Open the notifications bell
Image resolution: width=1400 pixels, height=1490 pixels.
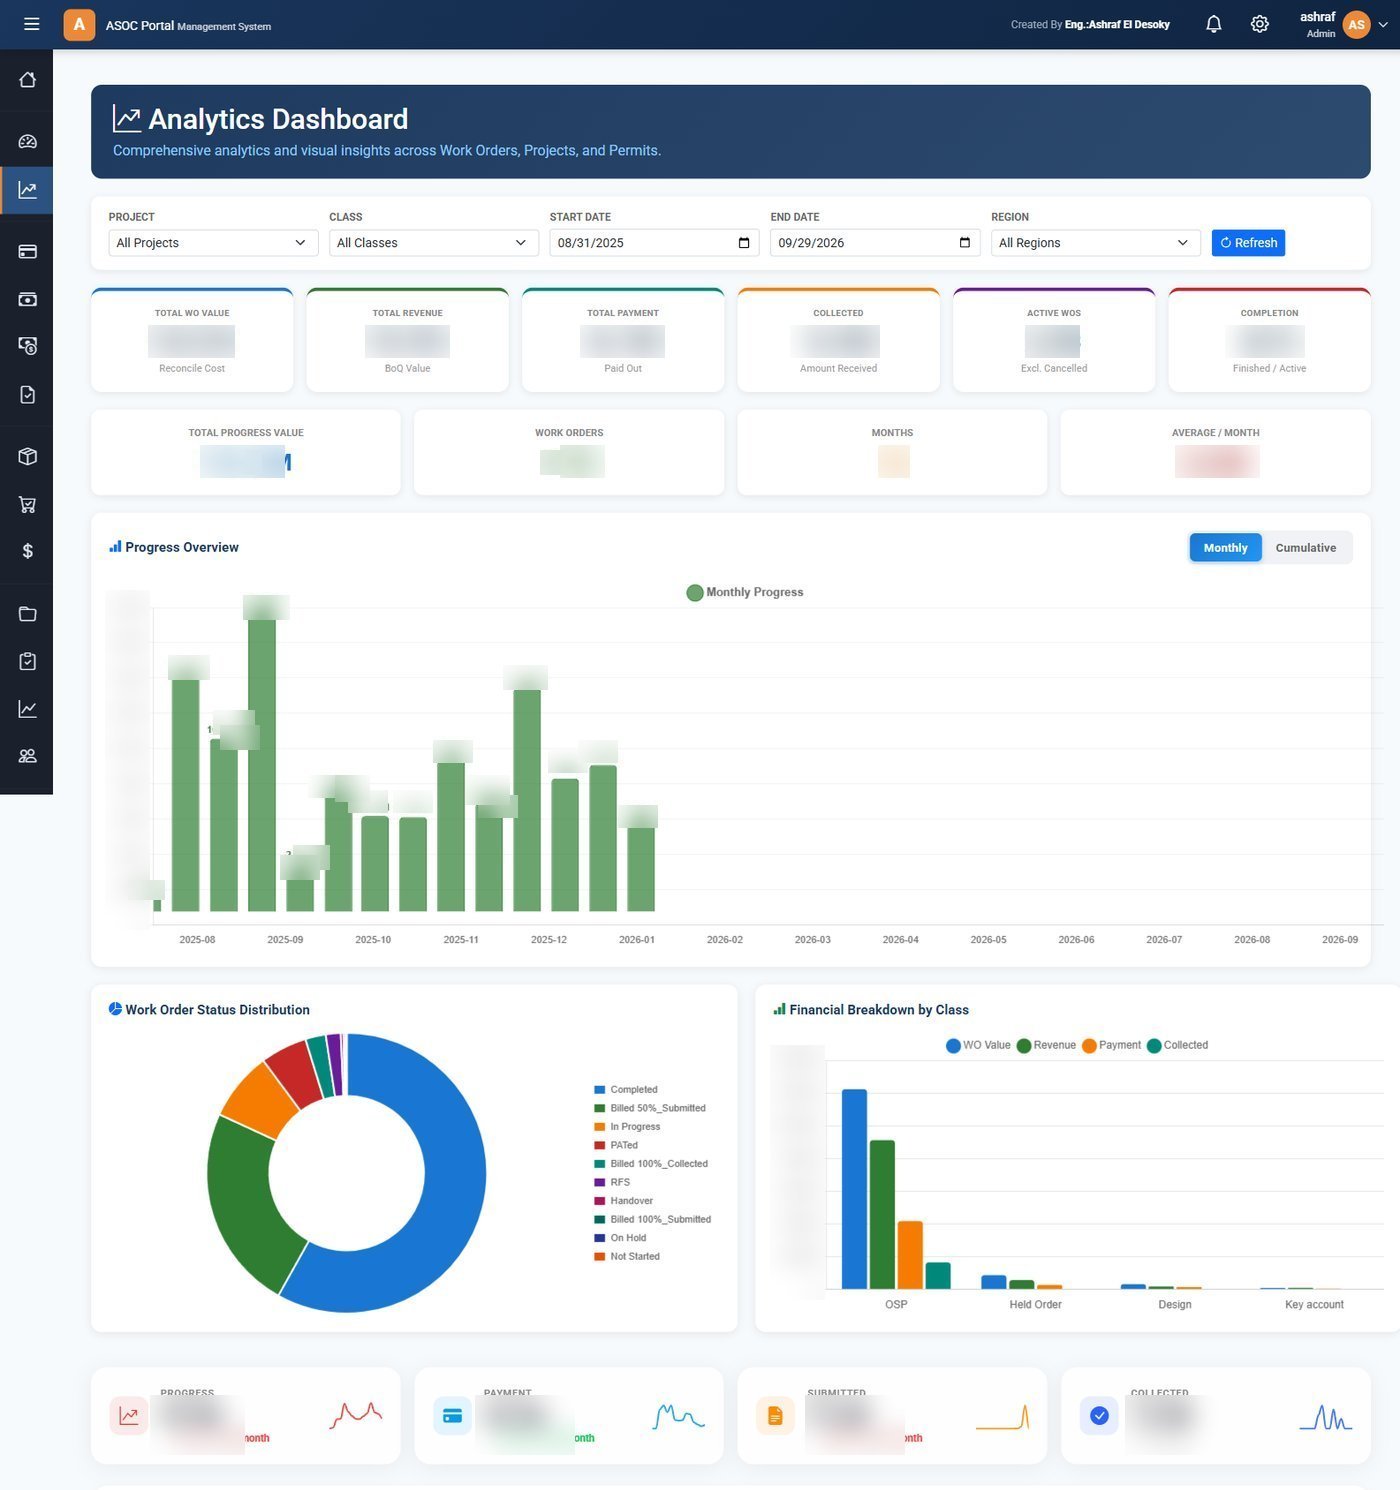1213,24
